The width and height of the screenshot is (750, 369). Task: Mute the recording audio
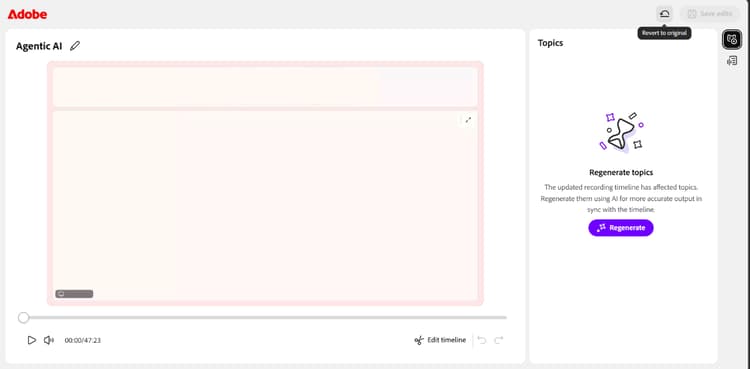point(49,340)
